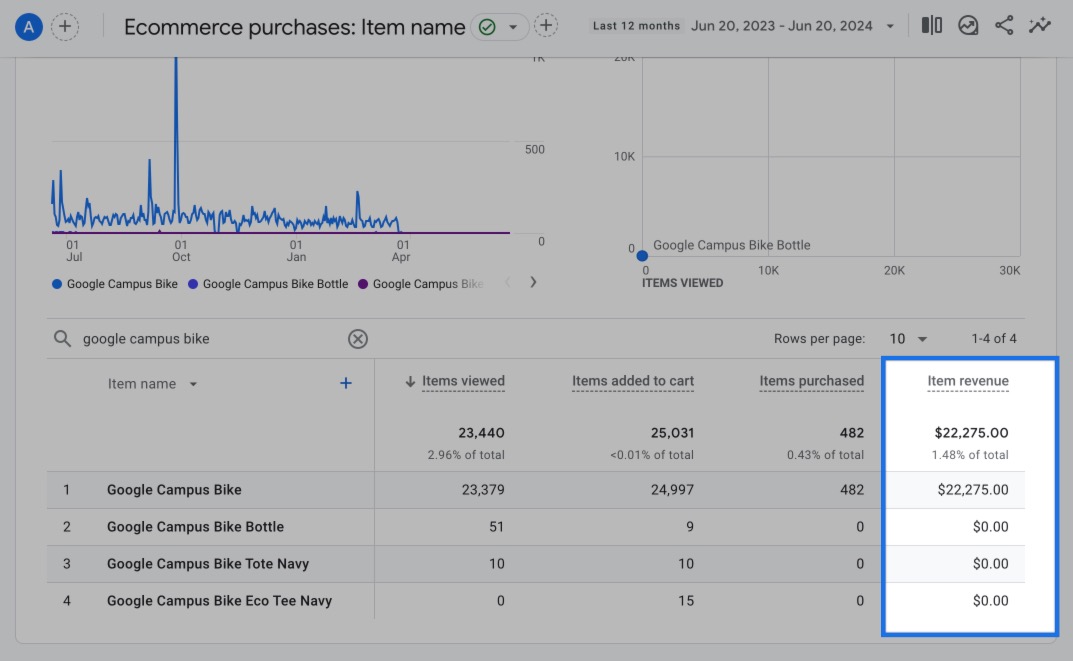Click the 2.96% of total label
The image size is (1073, 661).
pyautogui.click(x=466, y=455)
